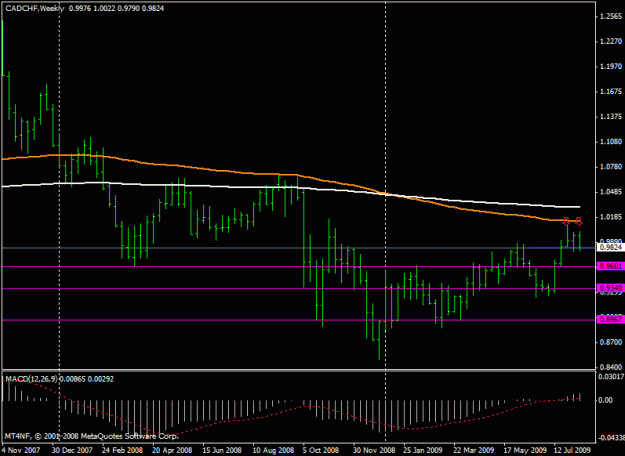Click the 30 Nov 2008 date label
This screenshot has height=456, width=625.
point(374,450)
